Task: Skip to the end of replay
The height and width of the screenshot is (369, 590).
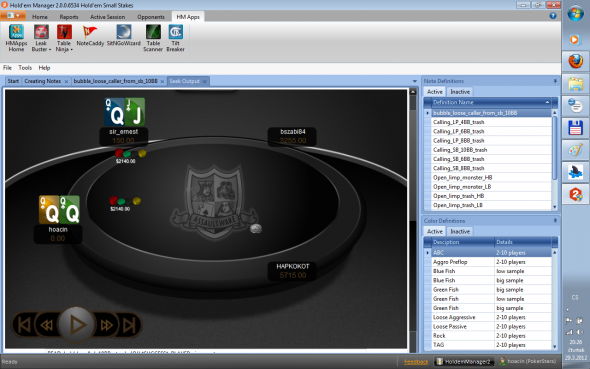Action: point(129,325)
